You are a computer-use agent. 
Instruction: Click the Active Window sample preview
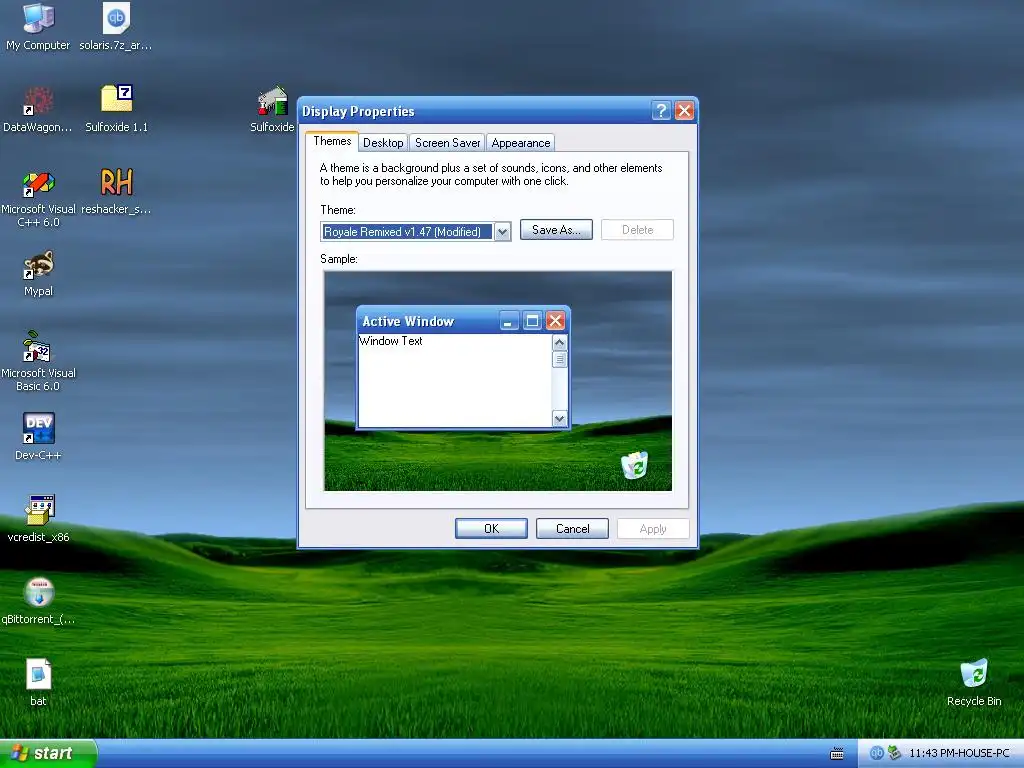coord(463,367)
